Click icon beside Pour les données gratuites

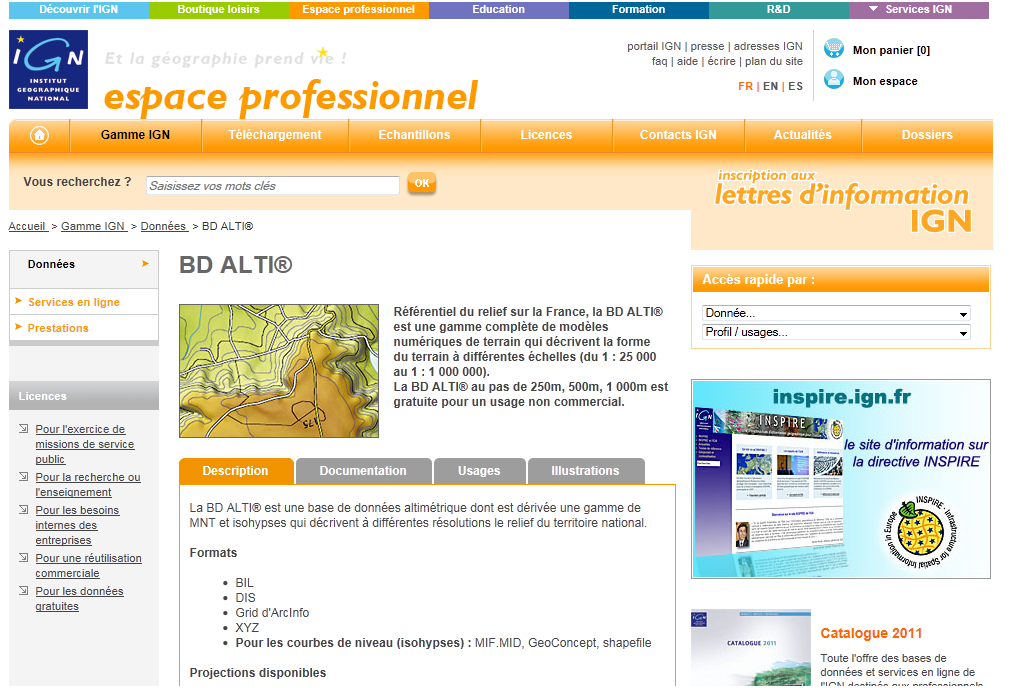tap(24, 590)
